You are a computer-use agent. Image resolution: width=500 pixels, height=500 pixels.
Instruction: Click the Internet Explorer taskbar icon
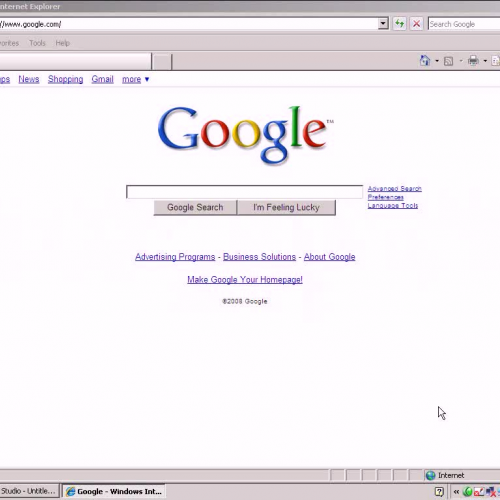click(70, 492)
